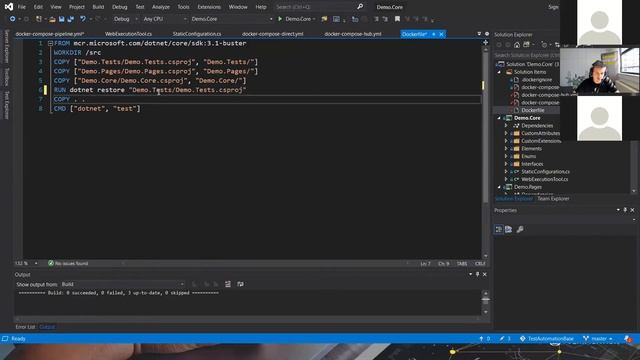Switch to Team Explorer tab
This screenshot has height=360, width=640.
(553, 199)
